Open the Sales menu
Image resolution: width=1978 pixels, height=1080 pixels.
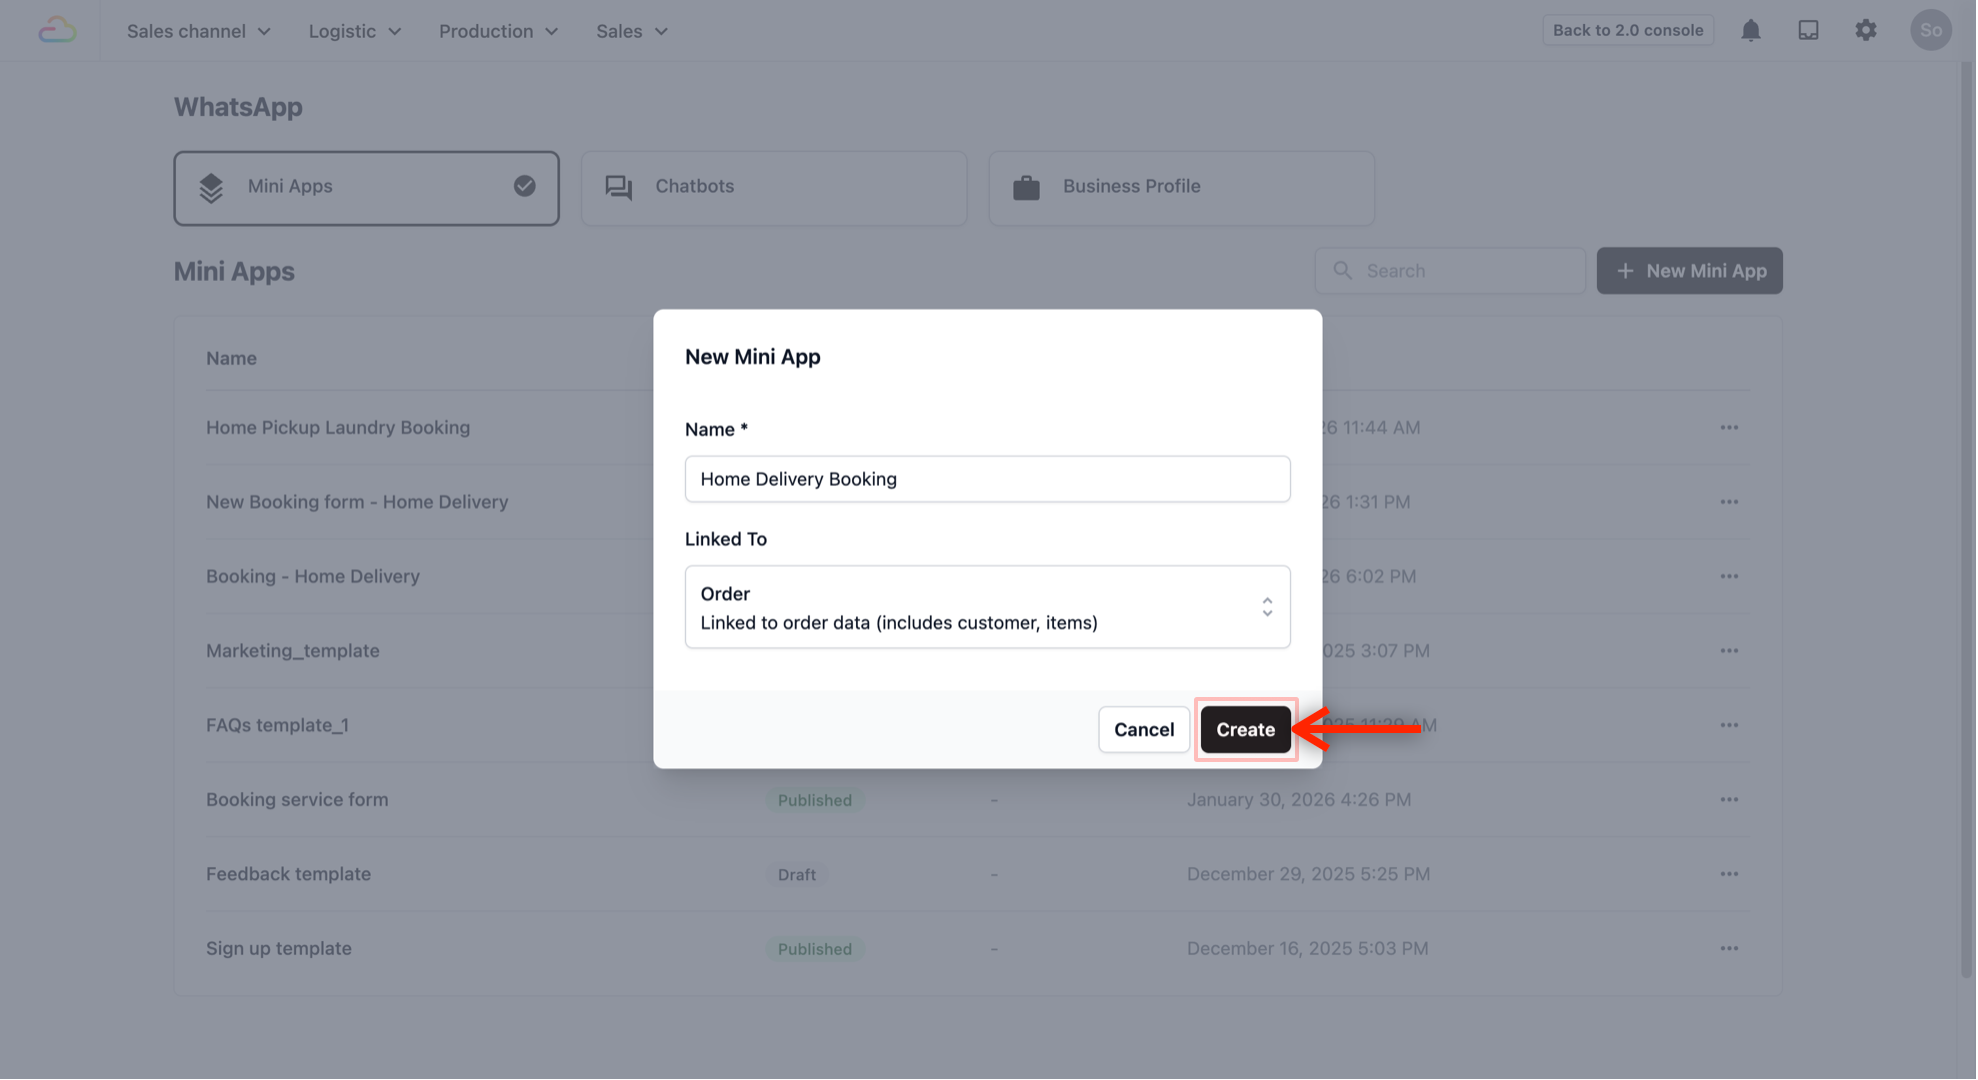[631, 31]
